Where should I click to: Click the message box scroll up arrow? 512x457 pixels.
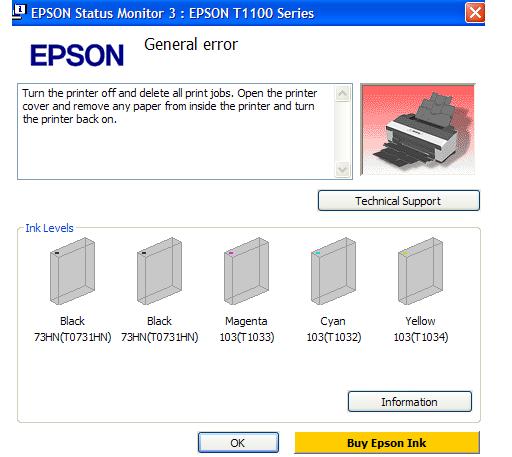coord(342,93)
